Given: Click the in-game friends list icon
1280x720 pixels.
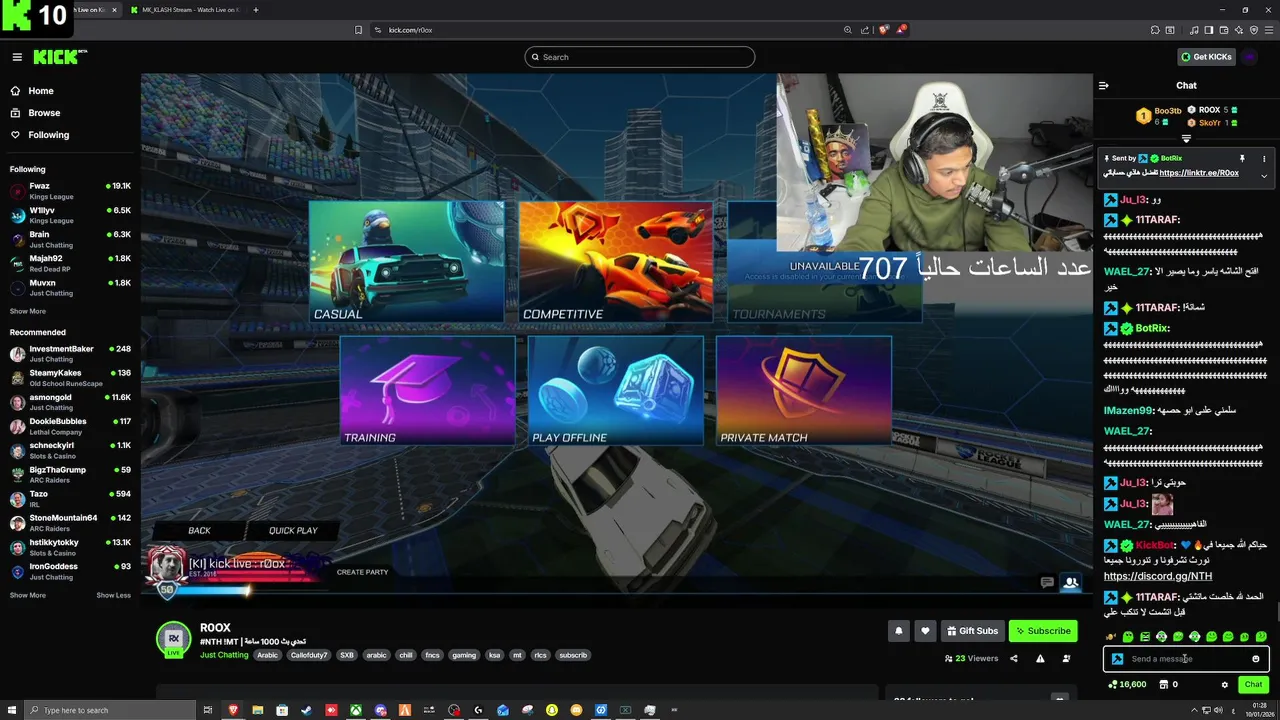Looking at the screenshot, I should pyautogui.click(x=1070, y=582).
